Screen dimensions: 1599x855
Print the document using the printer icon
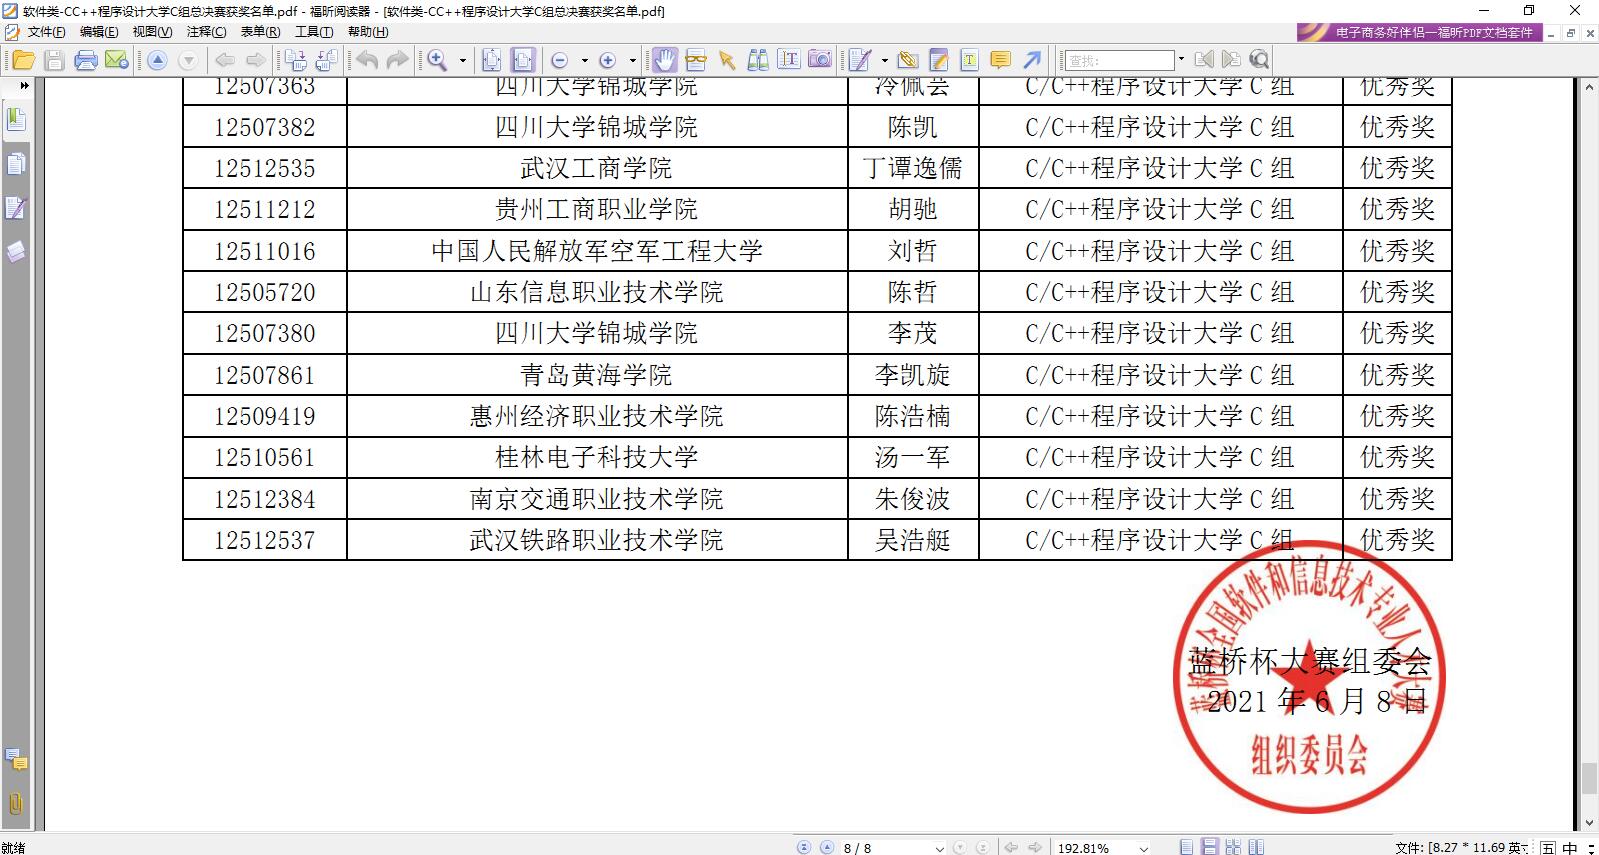click(x=86, y=60)
